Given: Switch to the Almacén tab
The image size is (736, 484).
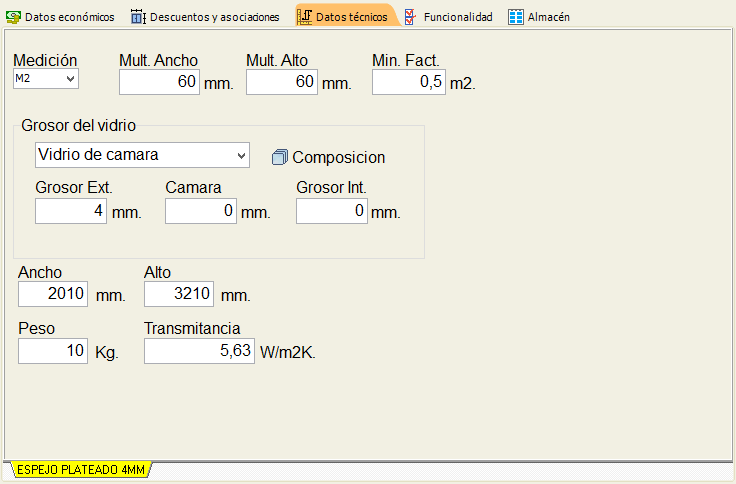Looking at the screenshot, I should pyautogui.click(x=539, y=17).
